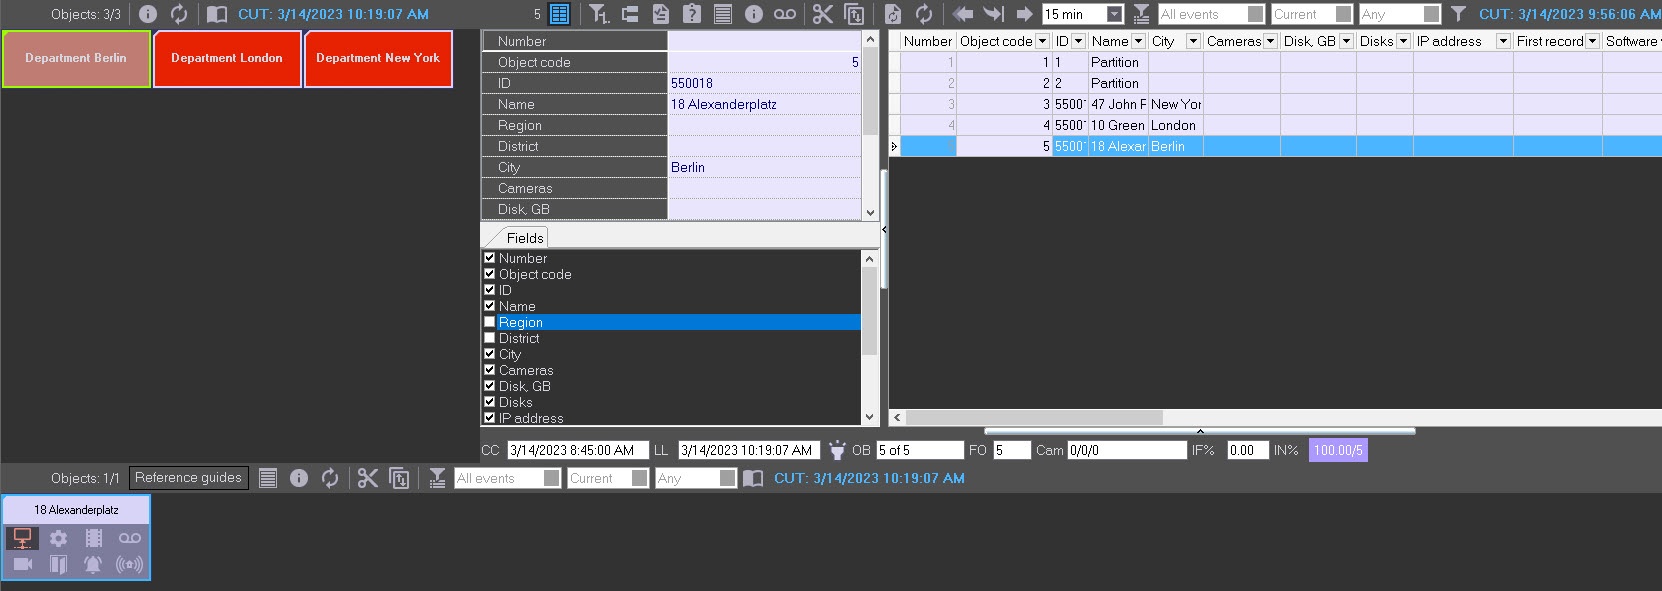Click the Reference guides button
1662x591 pixels.
click(188, 478)
